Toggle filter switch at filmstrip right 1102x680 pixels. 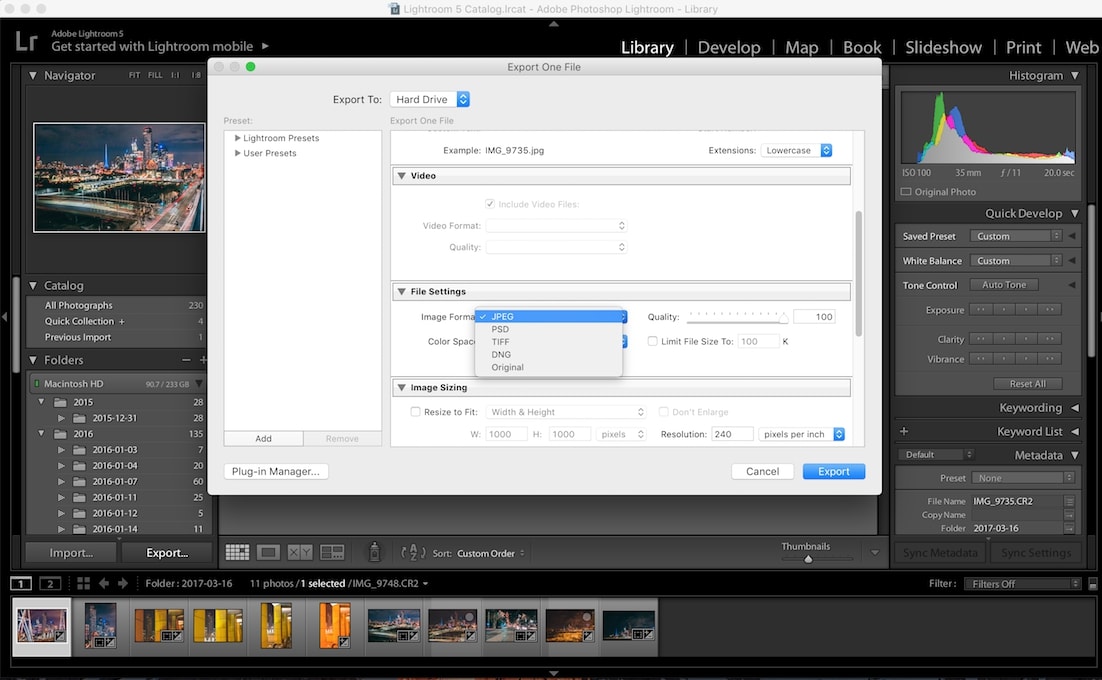[x=1093, y=584]
